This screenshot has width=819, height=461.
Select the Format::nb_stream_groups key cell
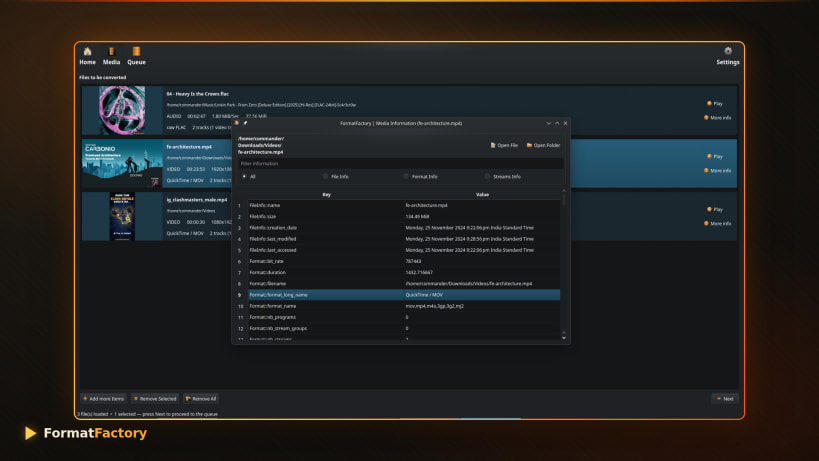tap(326, 328)
